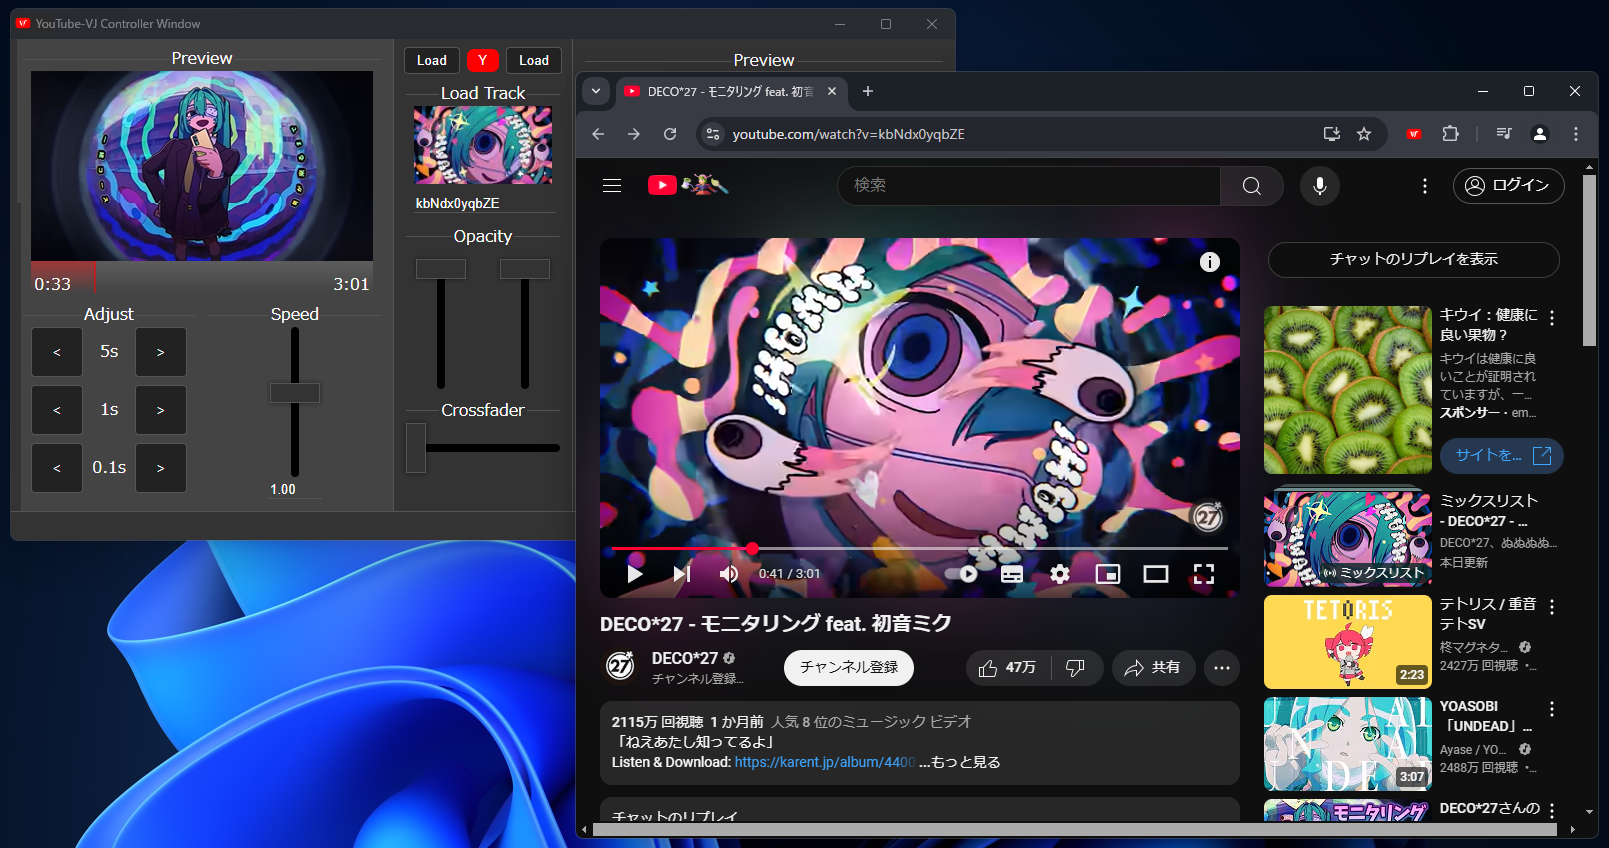Open a new browser tab

[868, 91]
